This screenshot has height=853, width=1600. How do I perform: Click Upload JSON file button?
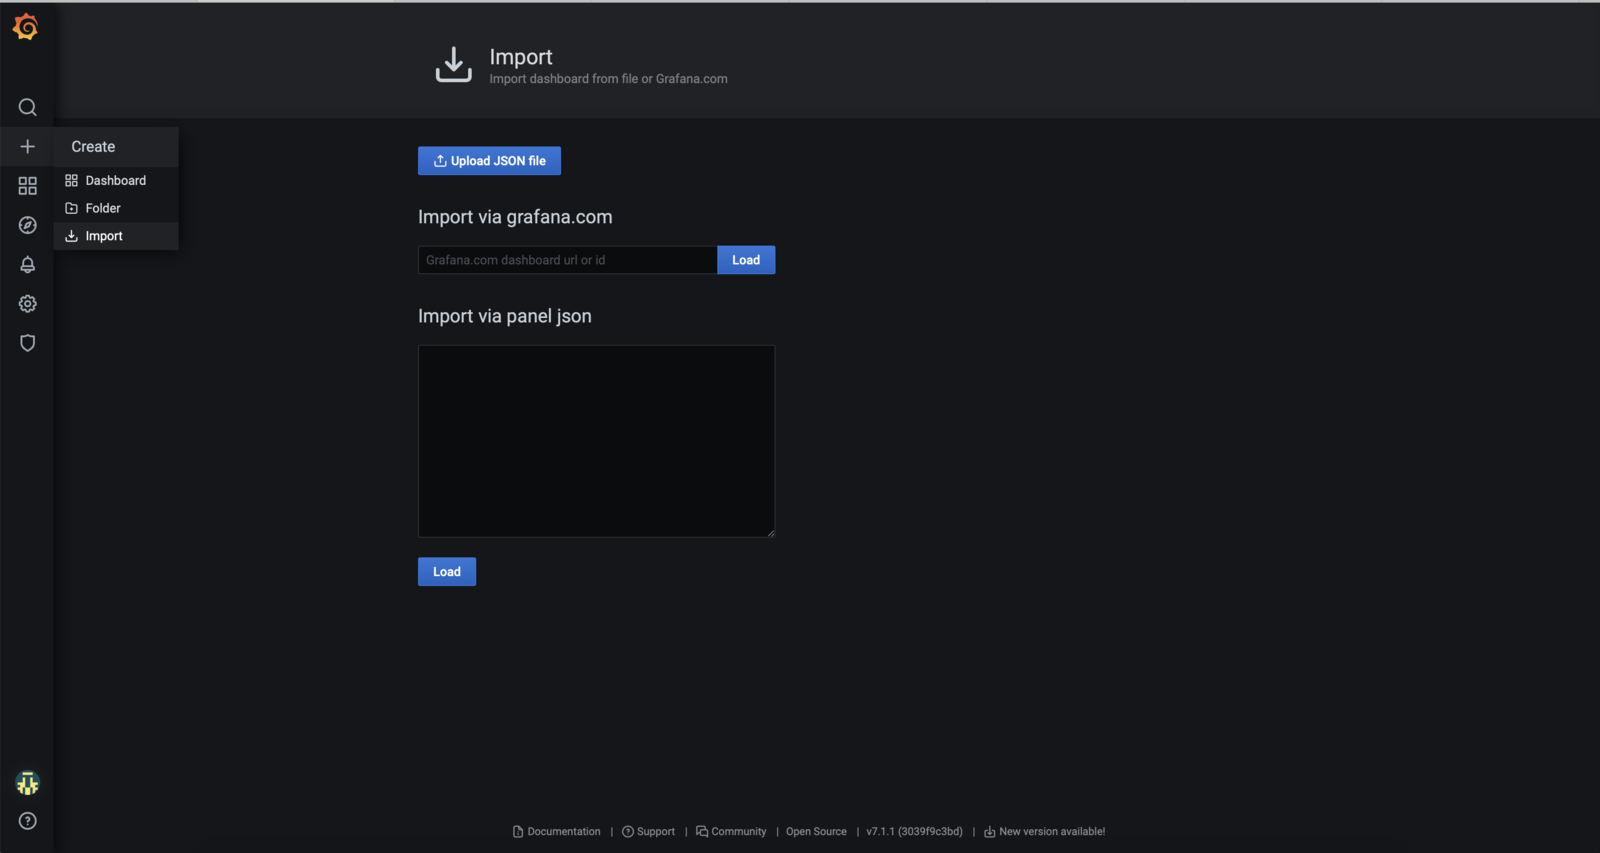(x=489, y=161)
